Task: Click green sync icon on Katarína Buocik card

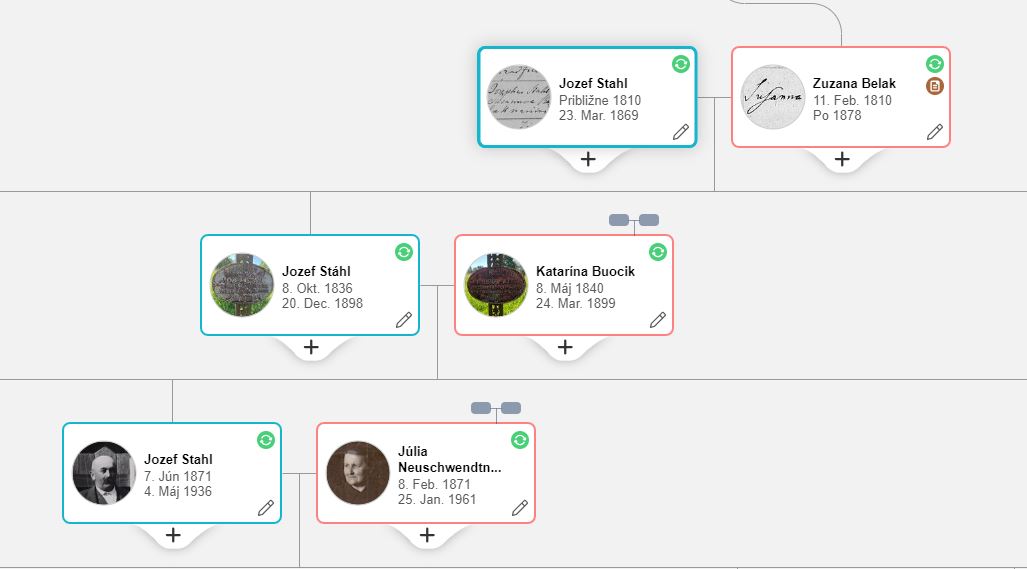Action: (x=658, y=252)
